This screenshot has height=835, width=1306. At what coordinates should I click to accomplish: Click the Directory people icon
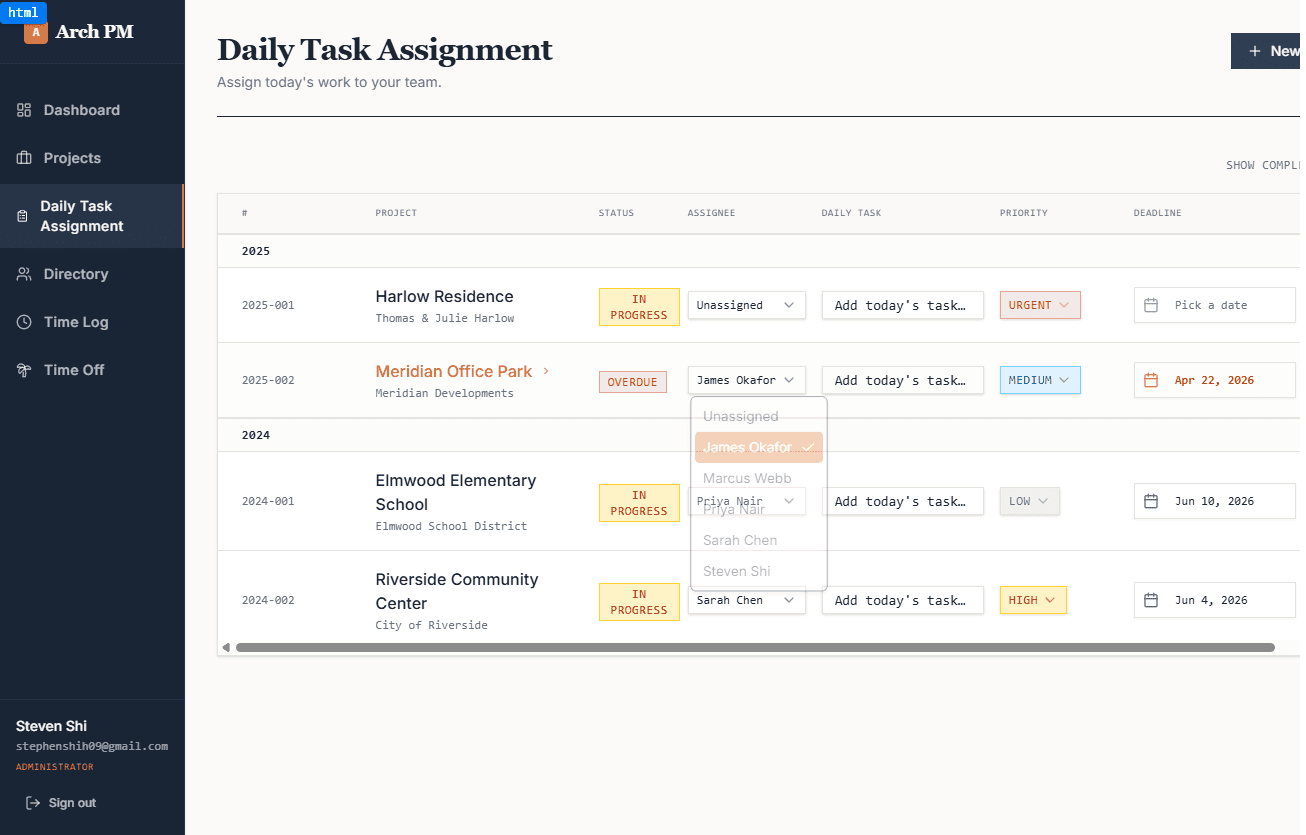[x=24, y=274]
